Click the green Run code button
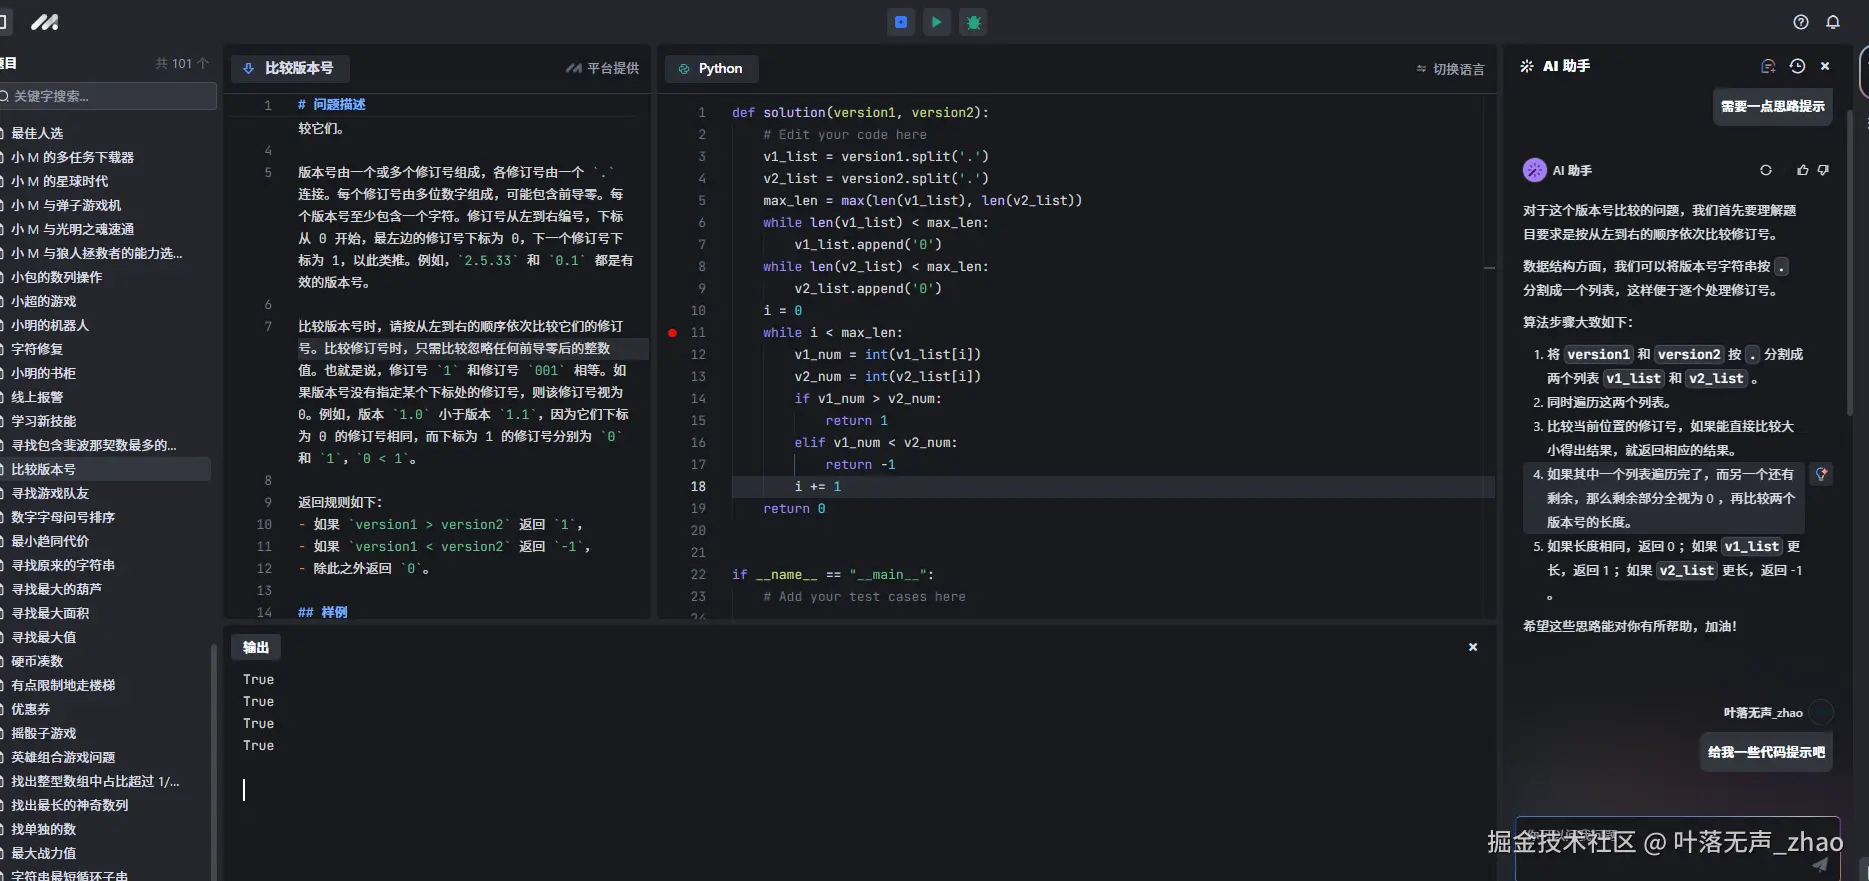Screen dimensions: 1869x881 [936, 22]
